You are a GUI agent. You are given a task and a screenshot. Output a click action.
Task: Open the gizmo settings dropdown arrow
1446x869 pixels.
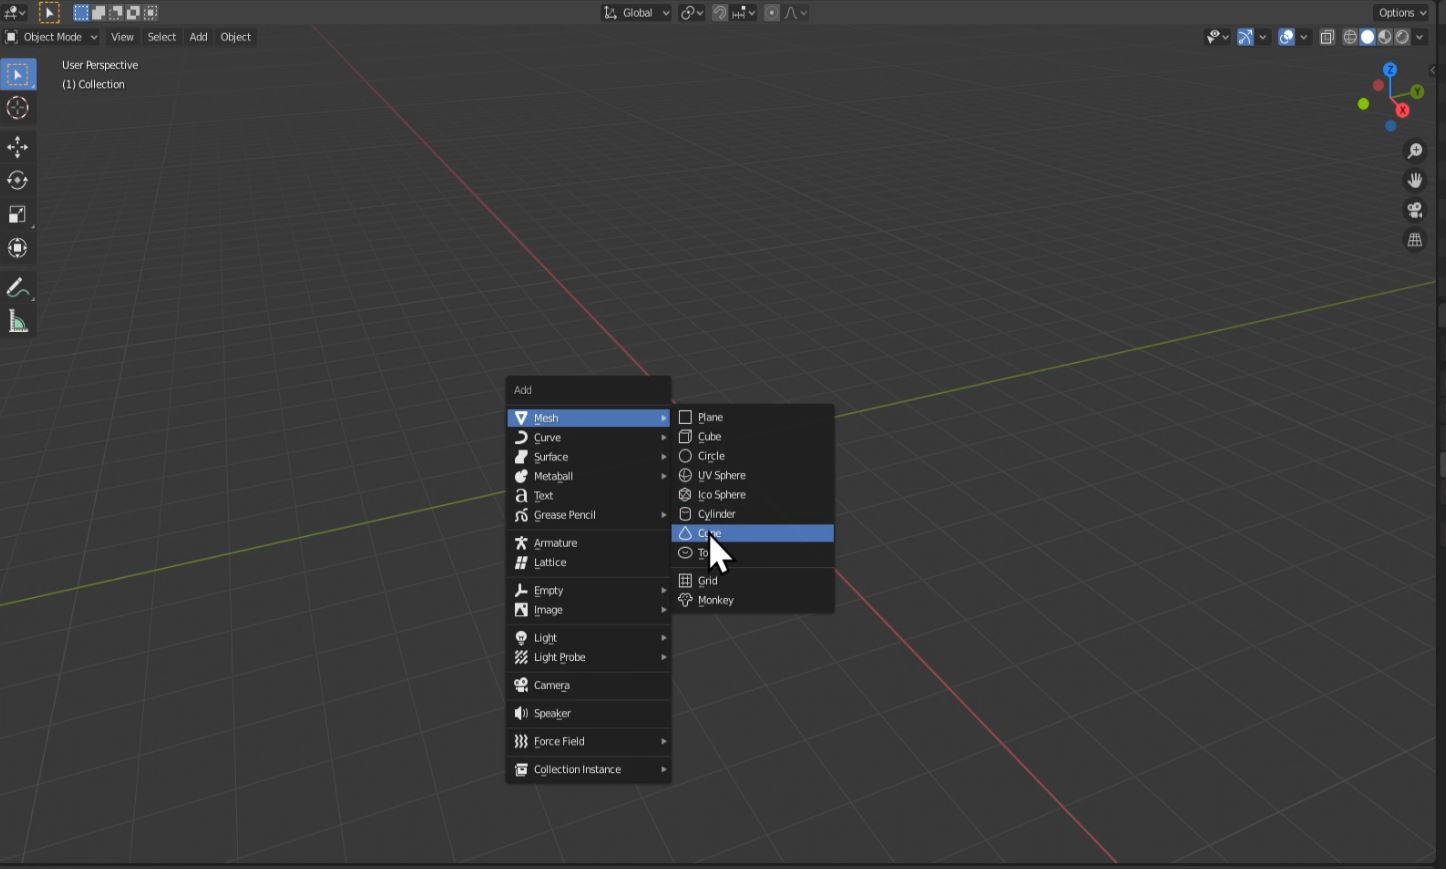coord(1263,37)
